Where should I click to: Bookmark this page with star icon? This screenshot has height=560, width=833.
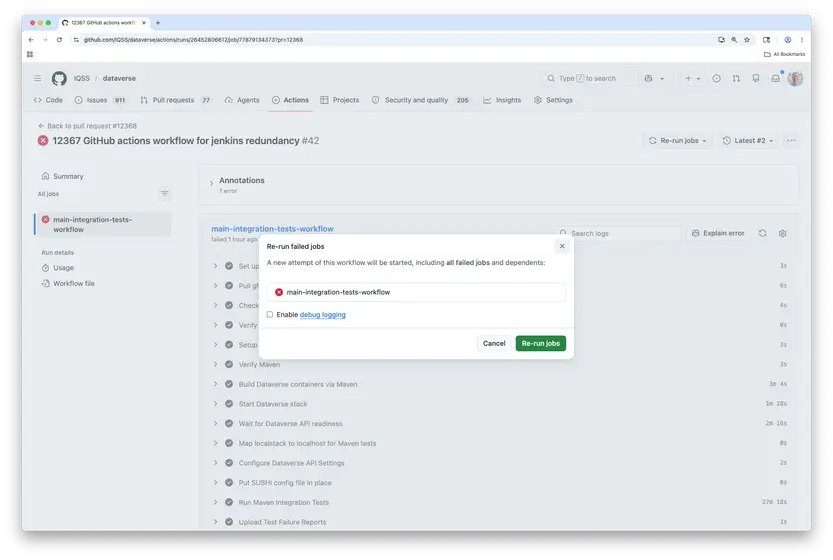click(747, 40)
